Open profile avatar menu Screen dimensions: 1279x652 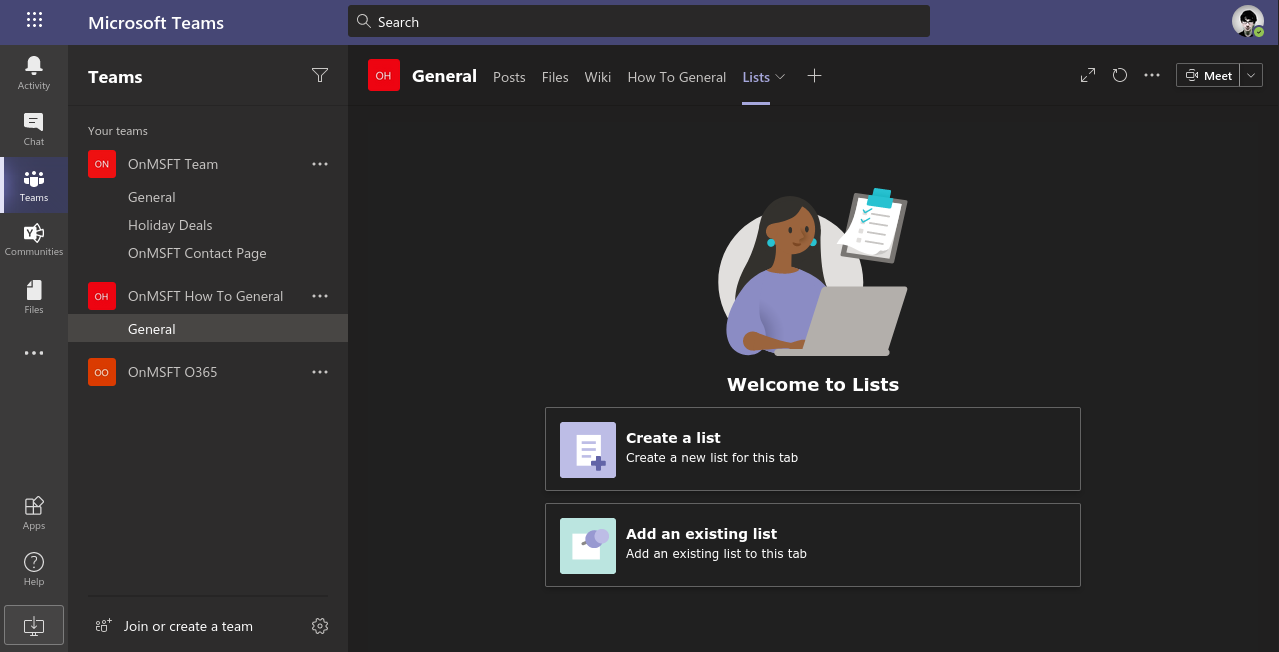point(1247,21)
